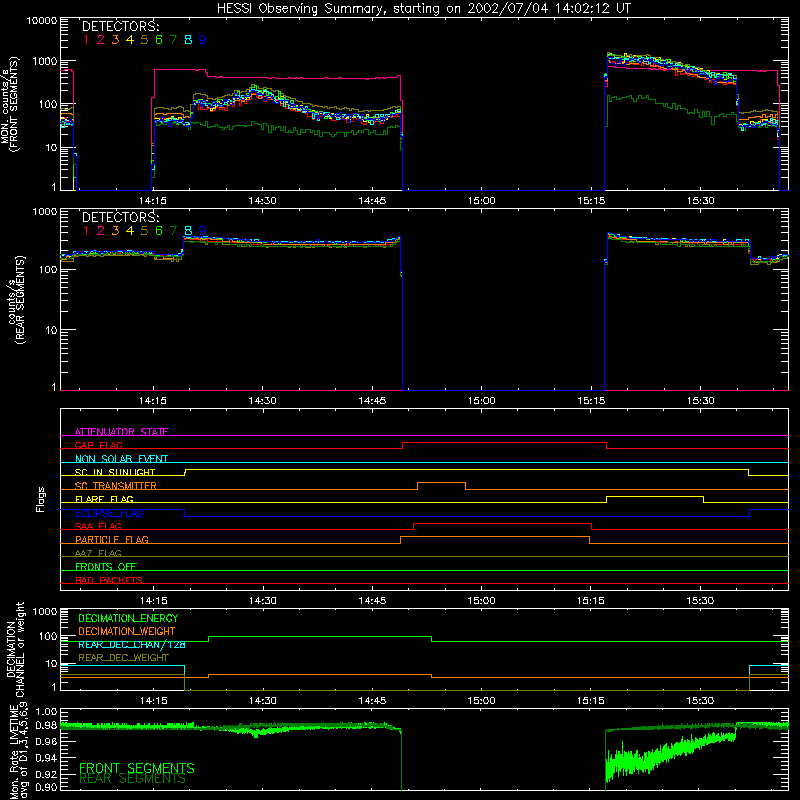Click the 0.96 tick label on livetime axis
The width and height of the screenshot is (800, 800).
(46, 741)
